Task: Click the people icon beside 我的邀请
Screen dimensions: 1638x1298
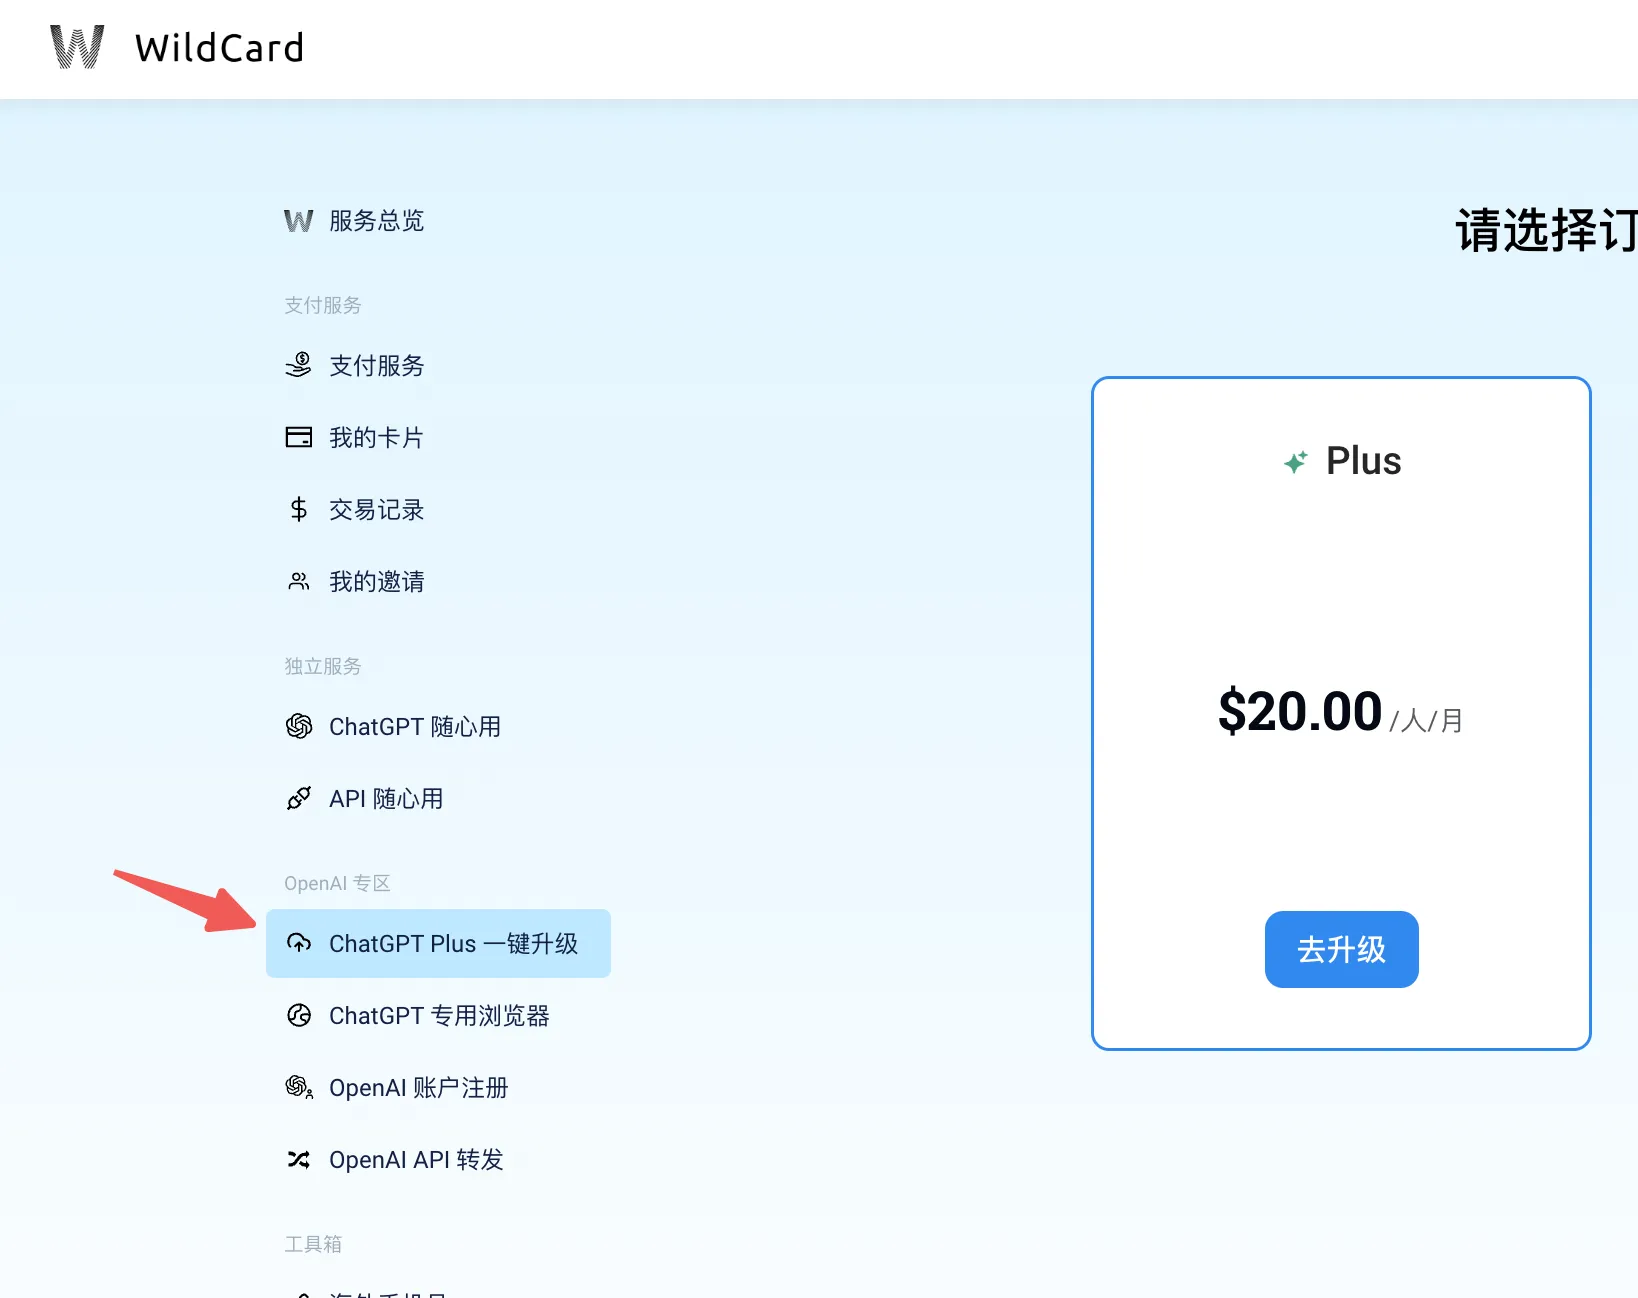Action: pyautogui.click(x=298, y=581)
